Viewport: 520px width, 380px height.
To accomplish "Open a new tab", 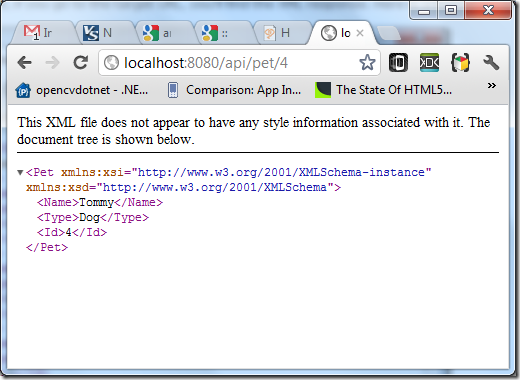I will point(389,34).
